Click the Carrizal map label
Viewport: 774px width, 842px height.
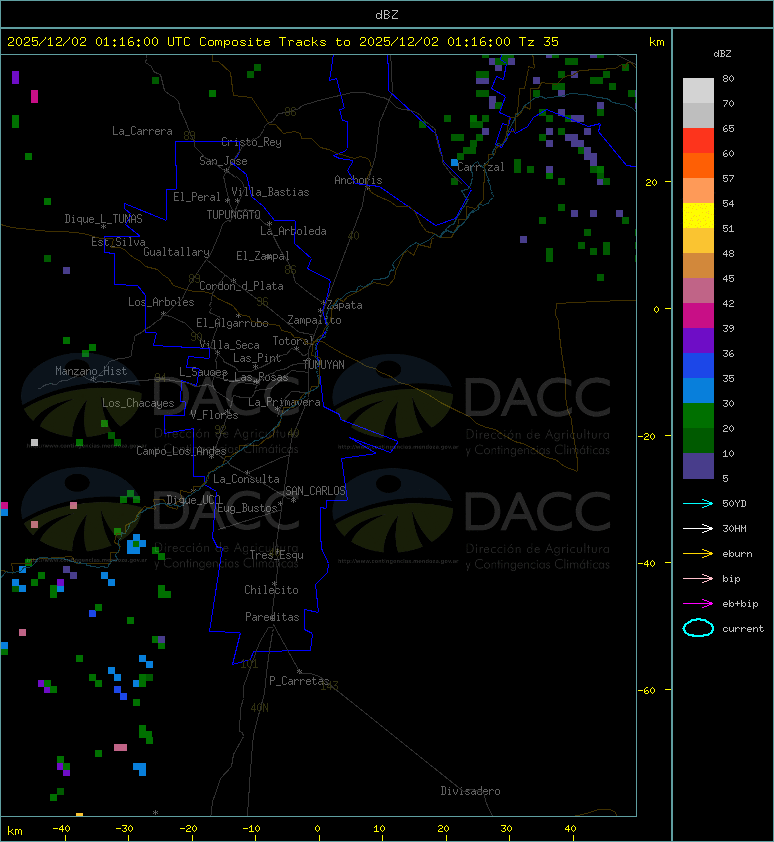[481, 167]
